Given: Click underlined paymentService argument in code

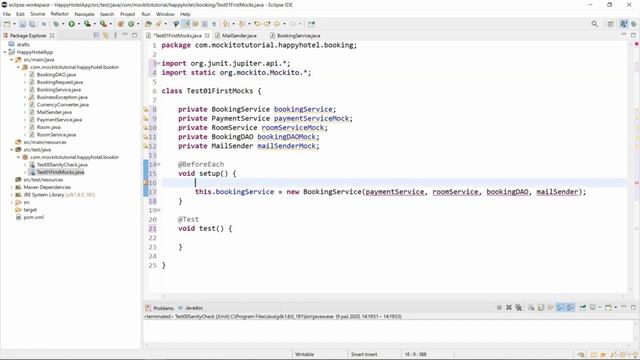Looking at the screenshot, I should (395, 192).
